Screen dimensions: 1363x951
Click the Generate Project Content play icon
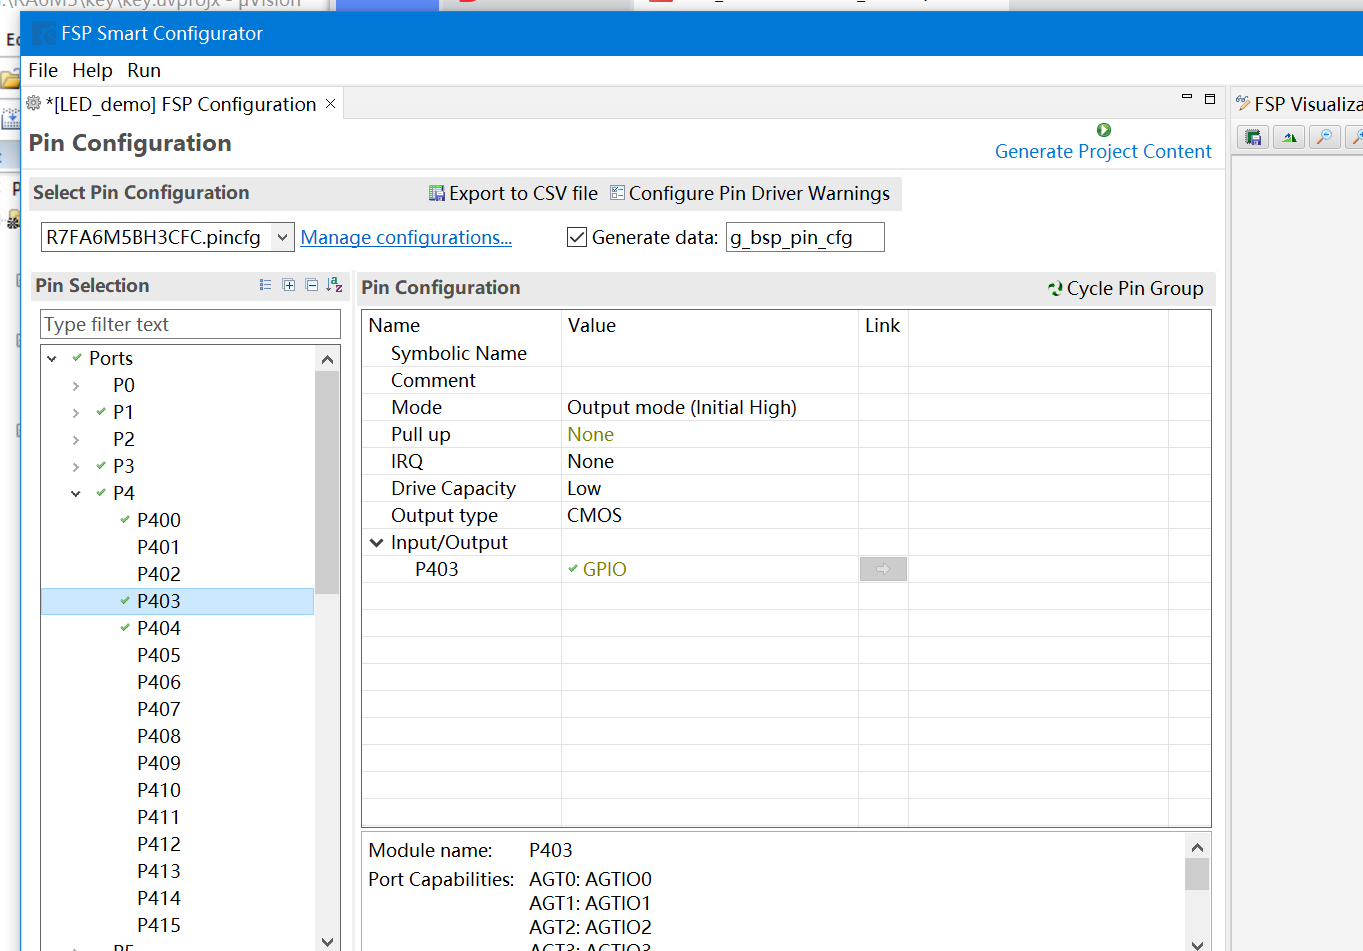point(1104,130)
